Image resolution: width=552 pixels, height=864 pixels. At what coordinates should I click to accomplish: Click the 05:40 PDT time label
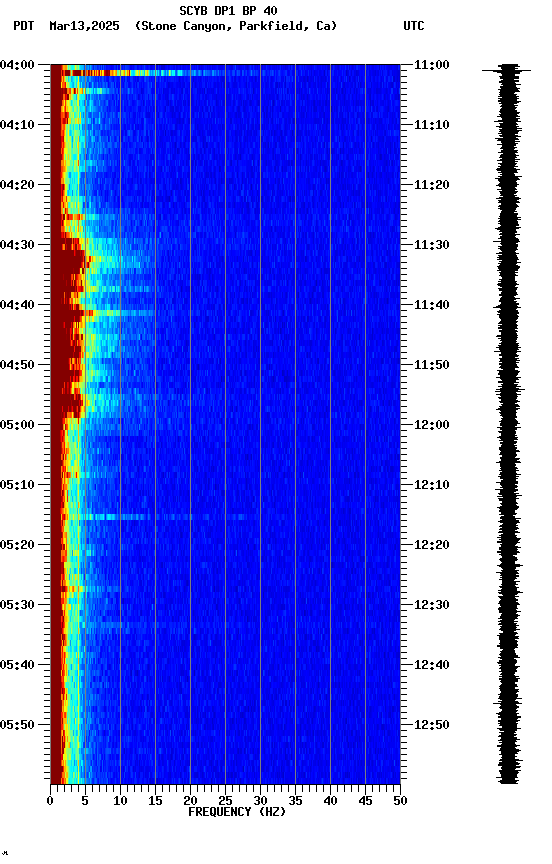coord(17,665)
